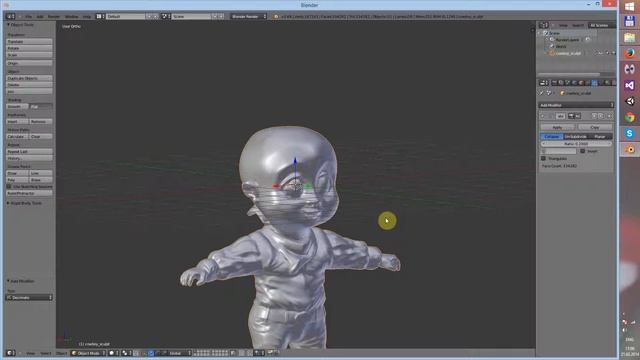Open the Object Mode dropdown
Viewport: 640px width, 360px height.
(x=88, y=353)
